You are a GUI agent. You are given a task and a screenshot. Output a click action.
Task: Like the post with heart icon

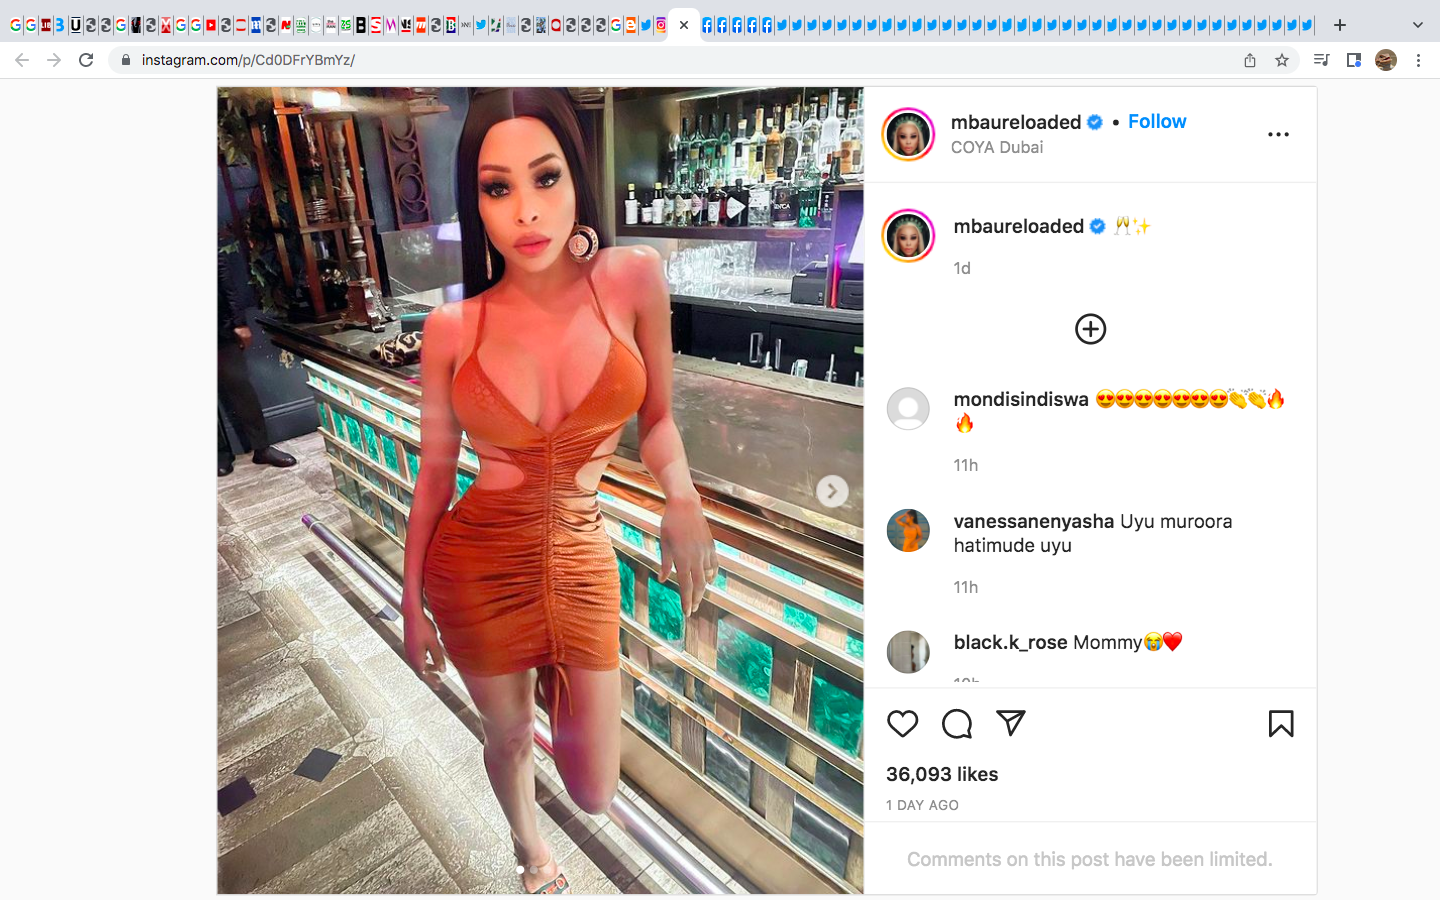click(x=902, y=723)
